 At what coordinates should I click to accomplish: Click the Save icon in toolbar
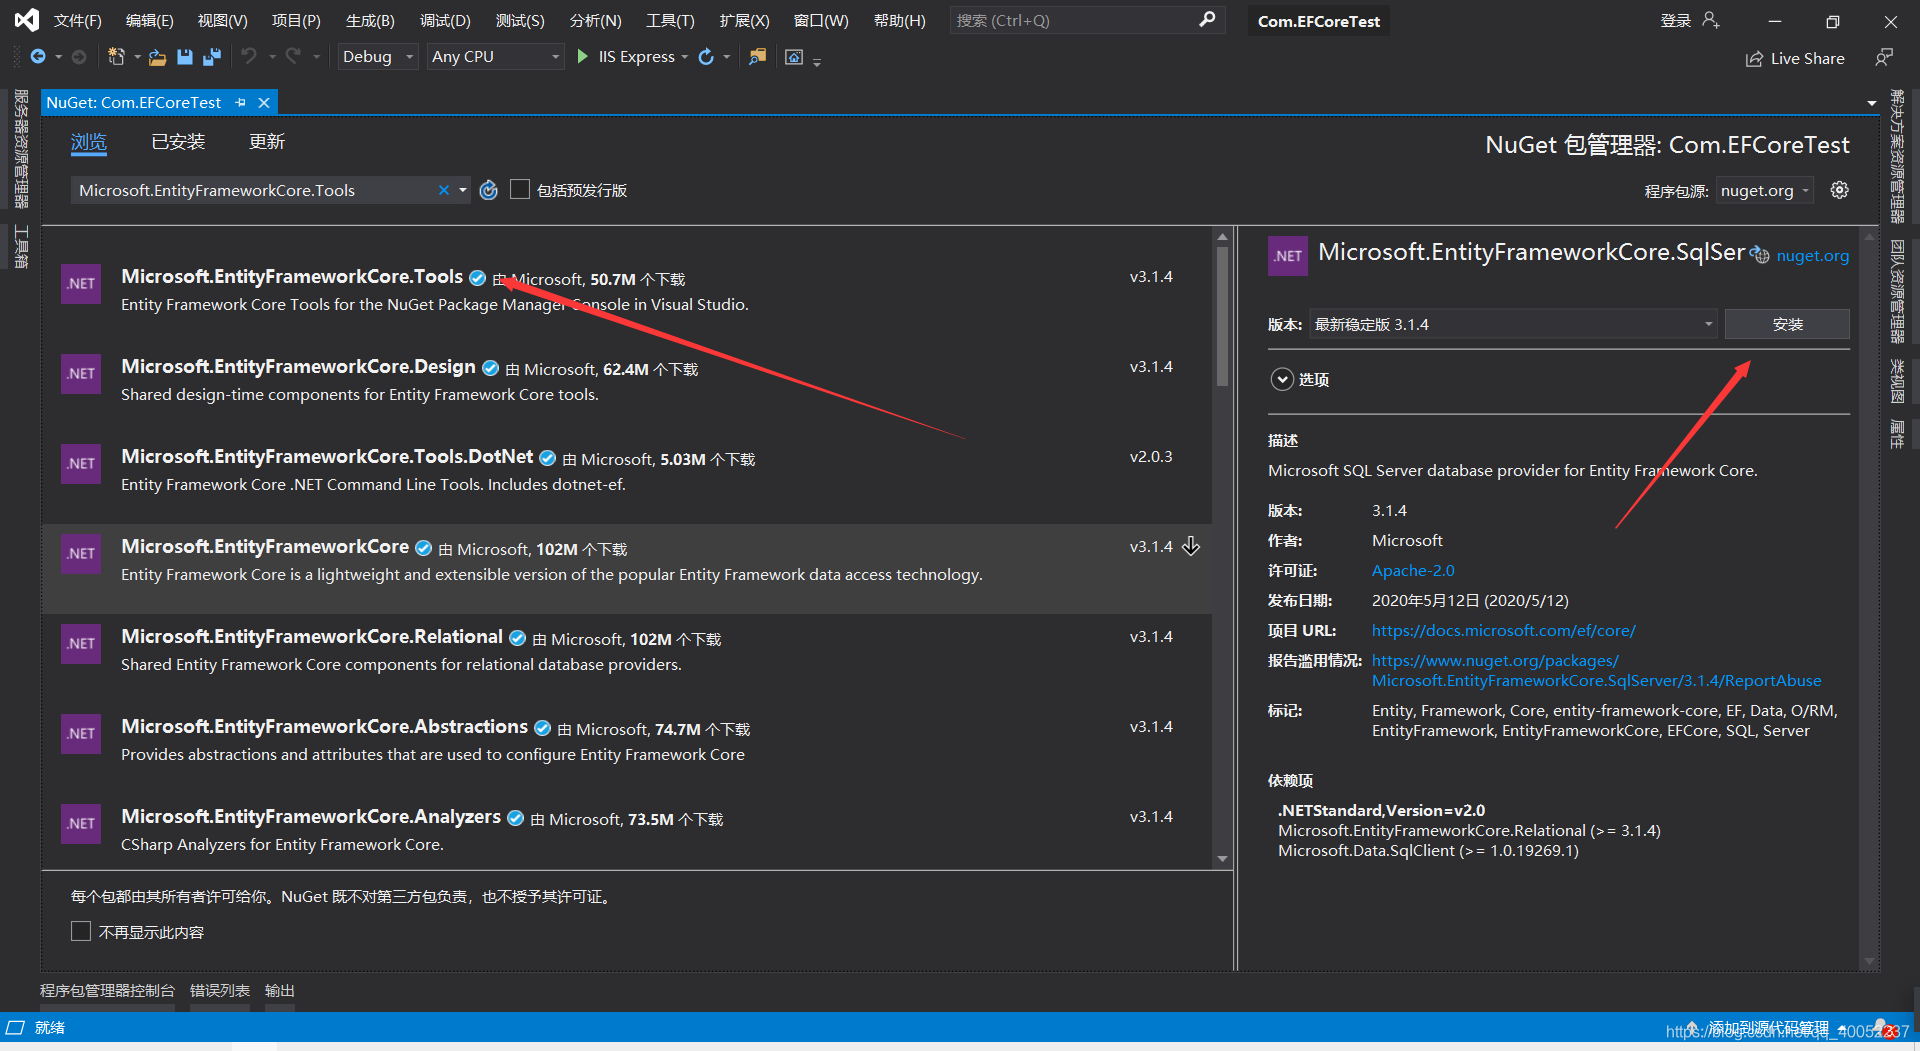(185, 57)
